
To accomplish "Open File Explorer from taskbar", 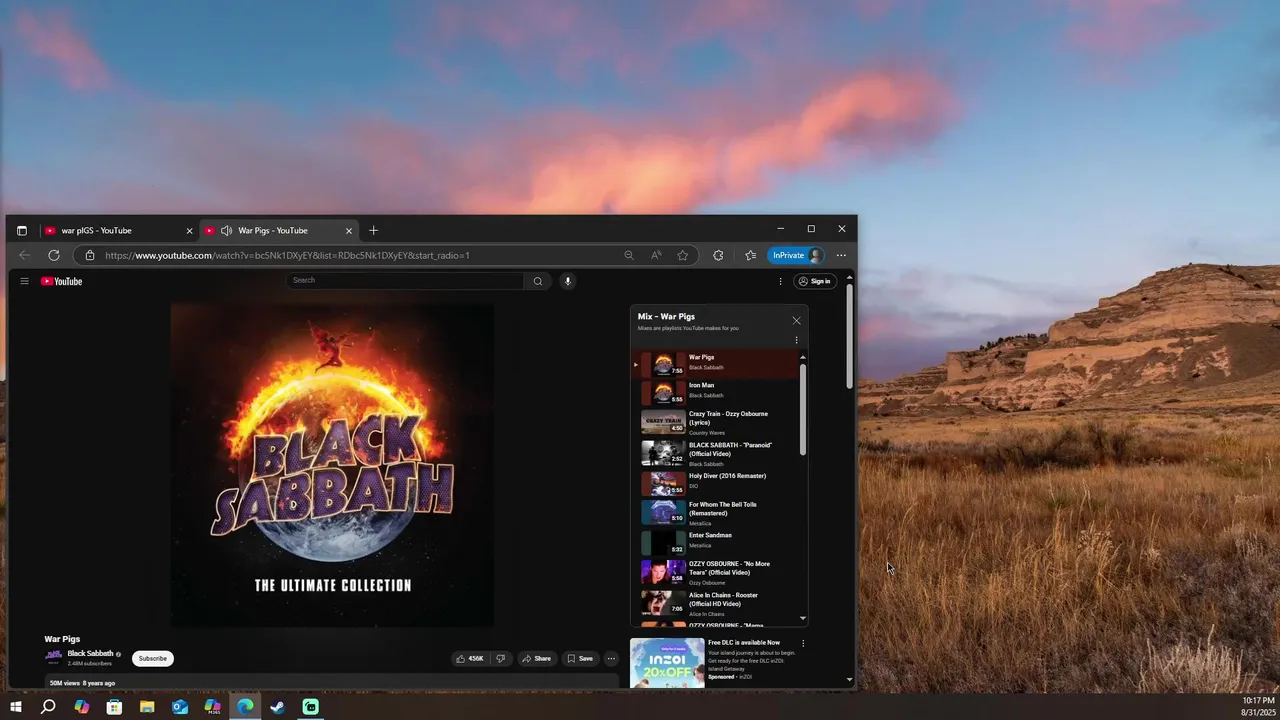I will point(147,707).
